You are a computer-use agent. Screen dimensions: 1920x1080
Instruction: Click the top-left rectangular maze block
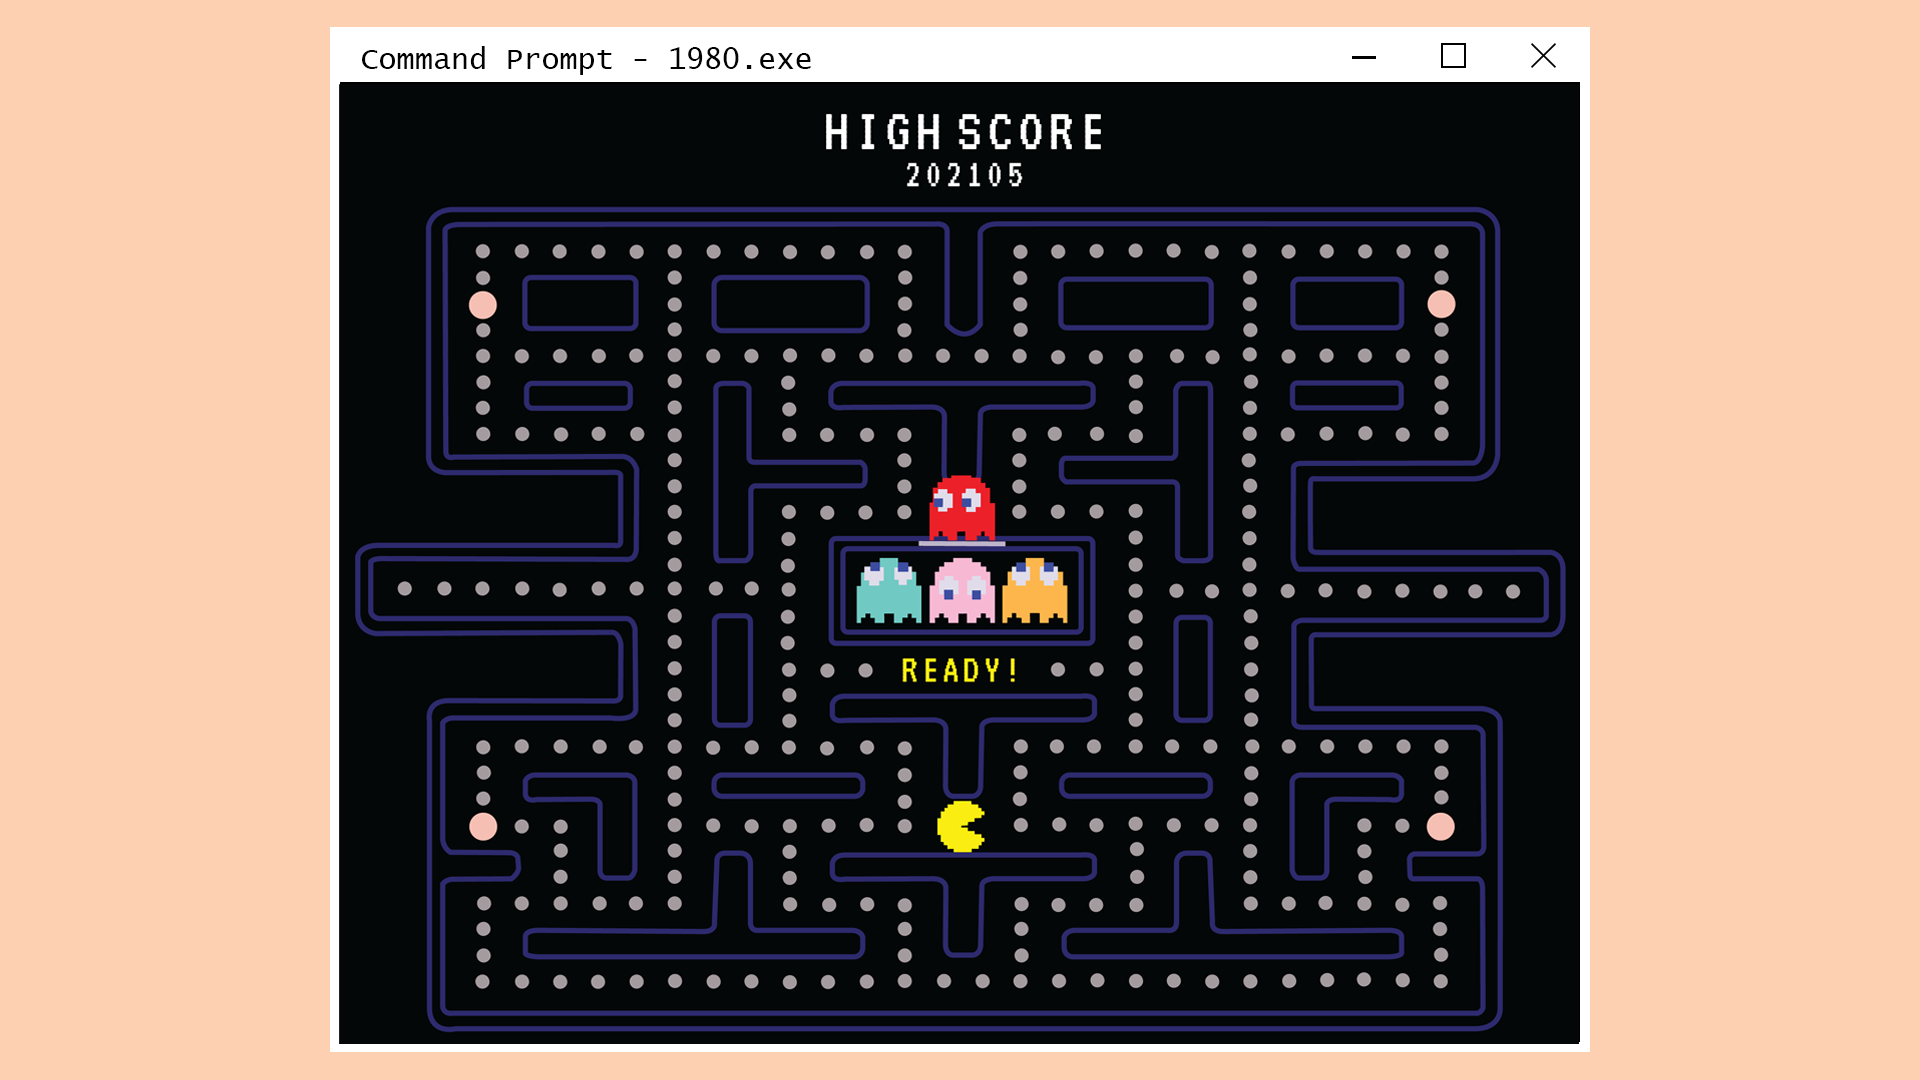pos(580,303)
